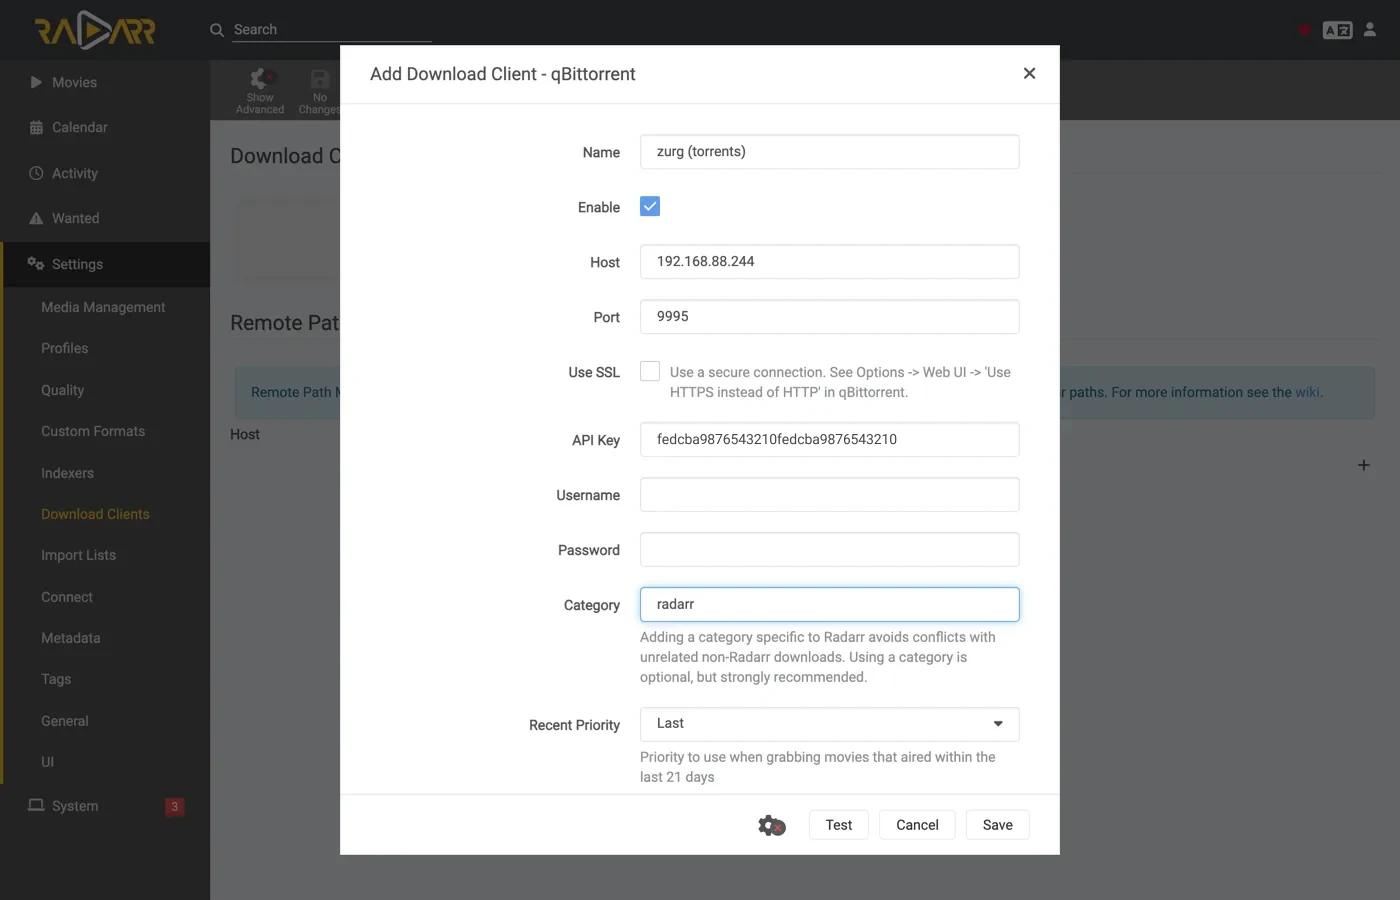Click the Name input field
Image resolution: width=1400 pixels, height=900 pixels.
(830, 152)
